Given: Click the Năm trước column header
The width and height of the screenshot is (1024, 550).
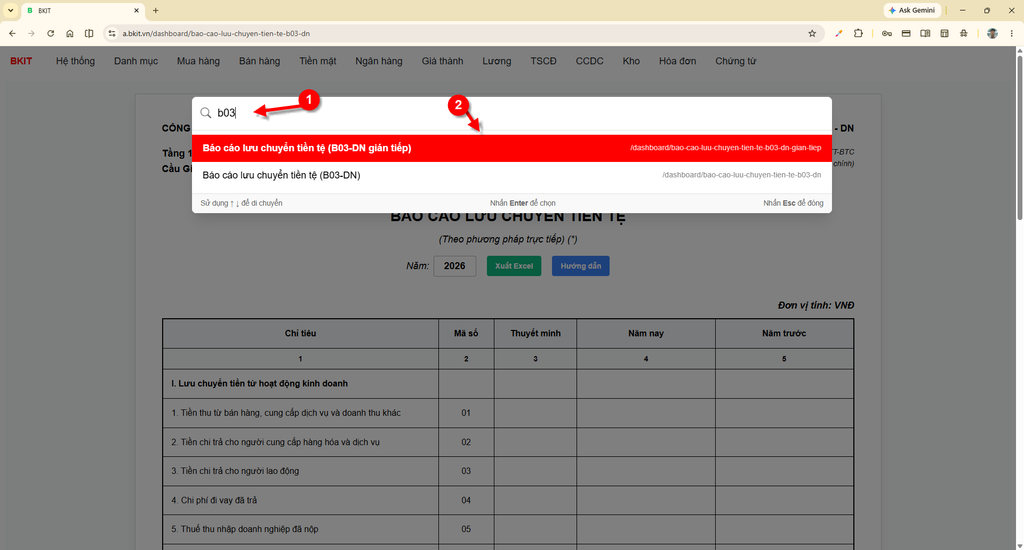Looking at the screenshot, I should [784, 333].
